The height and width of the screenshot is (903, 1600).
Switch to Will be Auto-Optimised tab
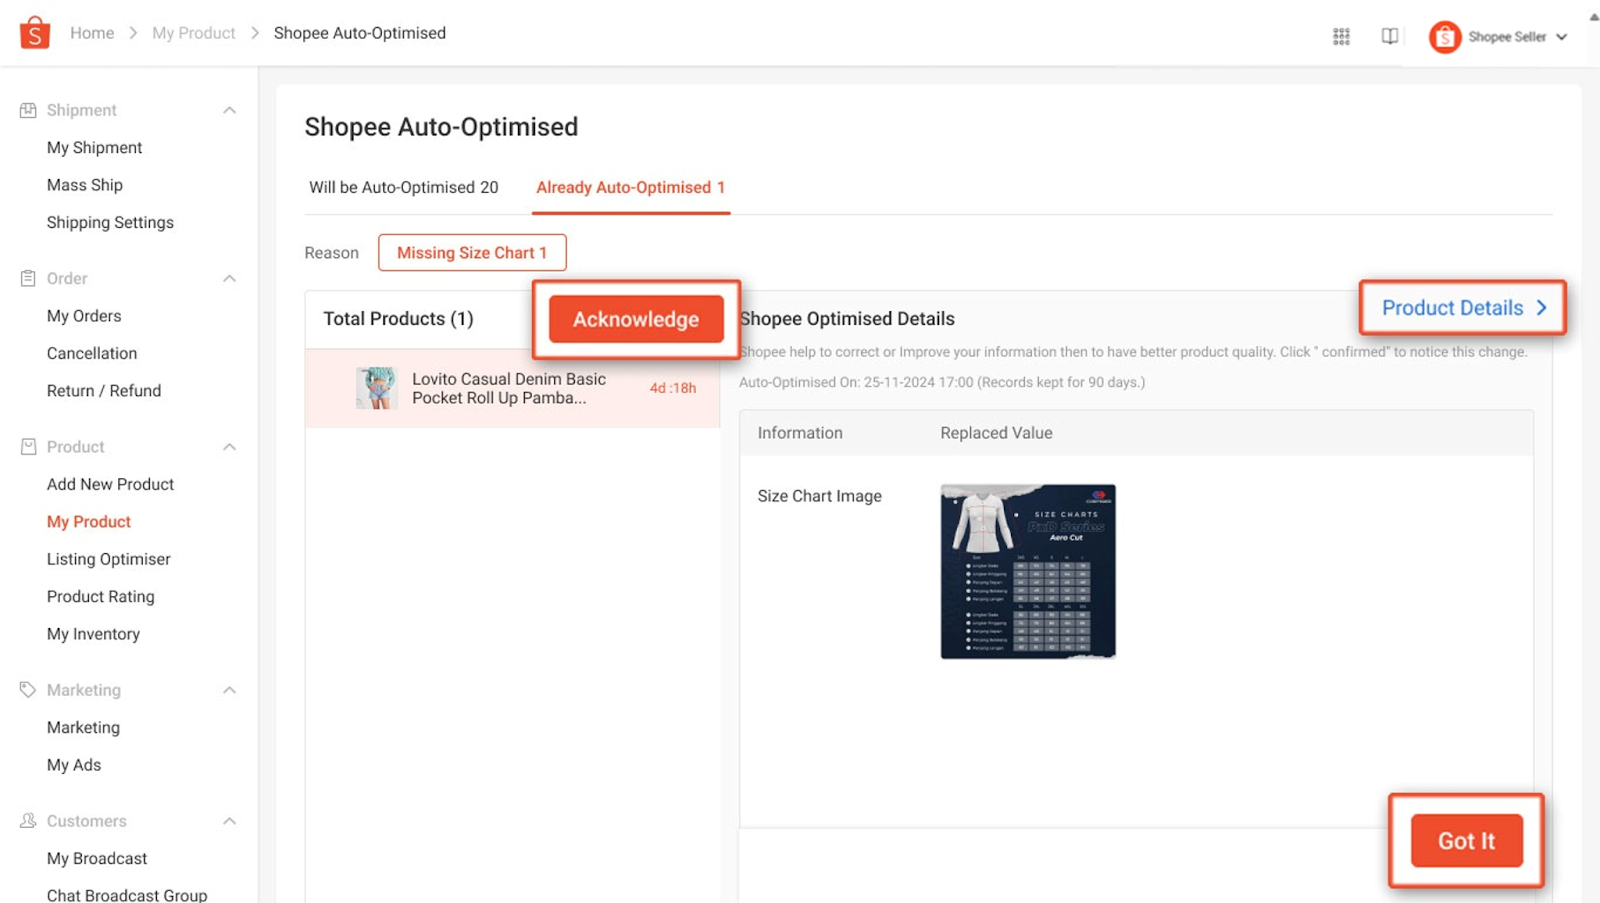[x=403, y=187]
